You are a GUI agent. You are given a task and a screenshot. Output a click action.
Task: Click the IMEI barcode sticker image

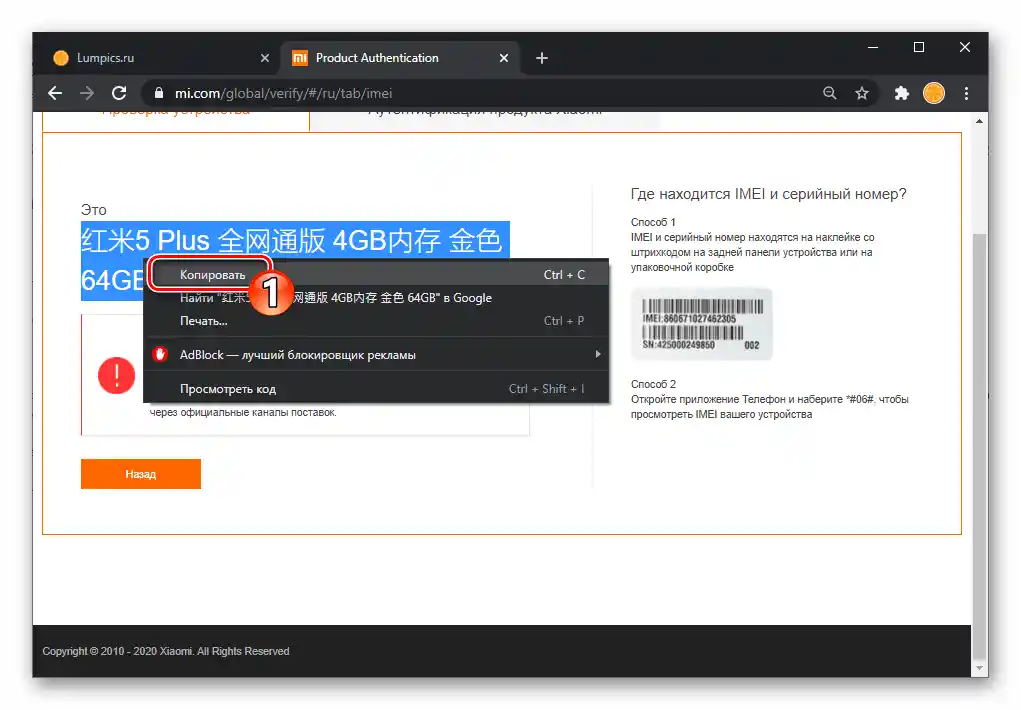point(701,324)
